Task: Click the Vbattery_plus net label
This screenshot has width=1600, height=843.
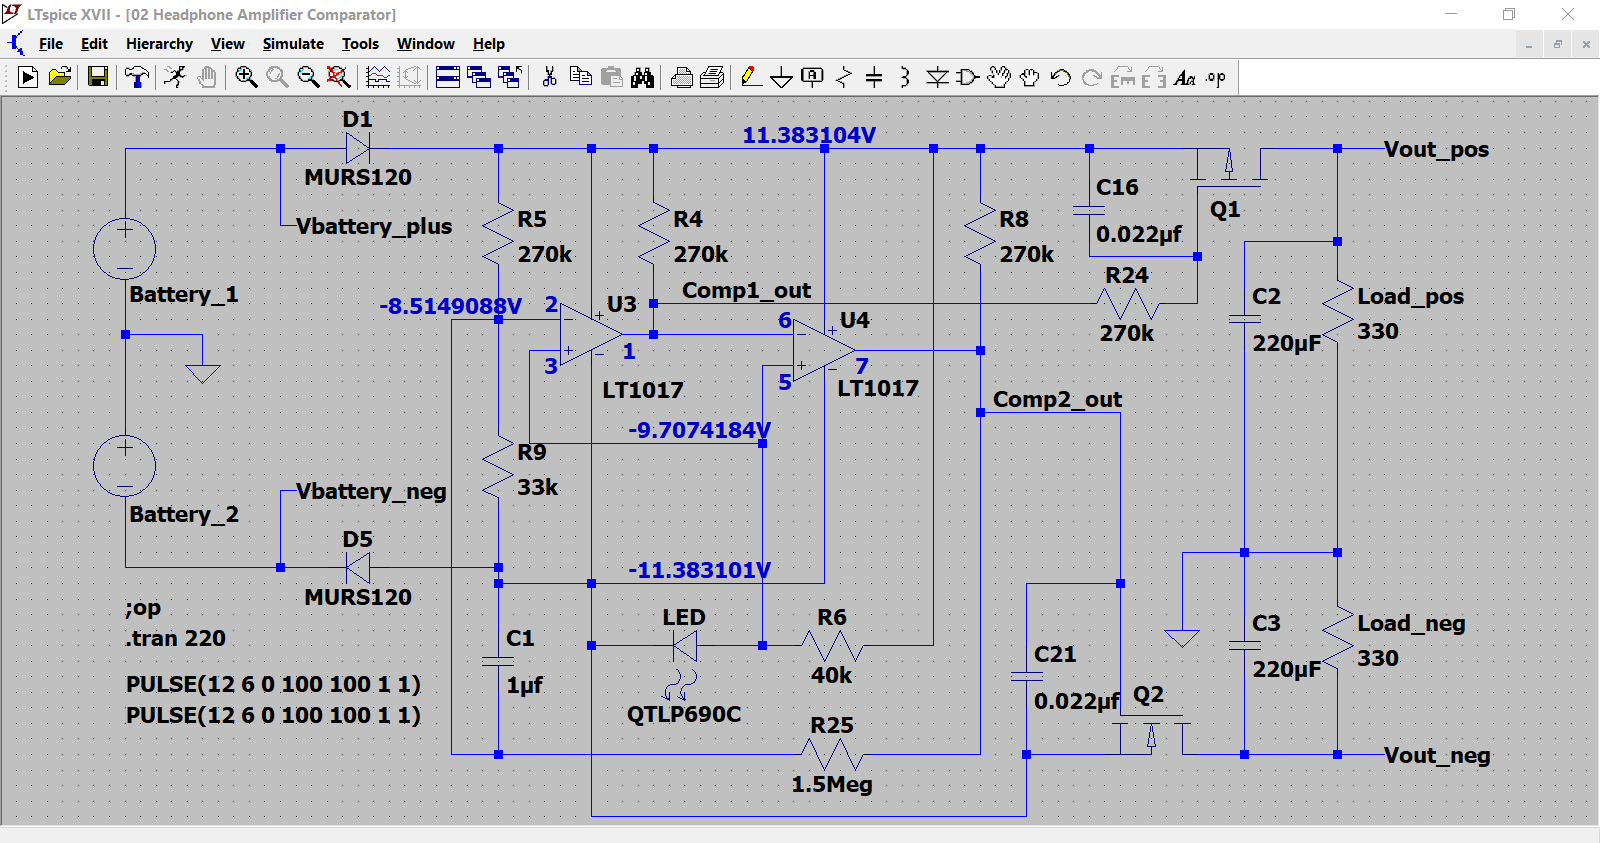Action: [x=374, y=226]
